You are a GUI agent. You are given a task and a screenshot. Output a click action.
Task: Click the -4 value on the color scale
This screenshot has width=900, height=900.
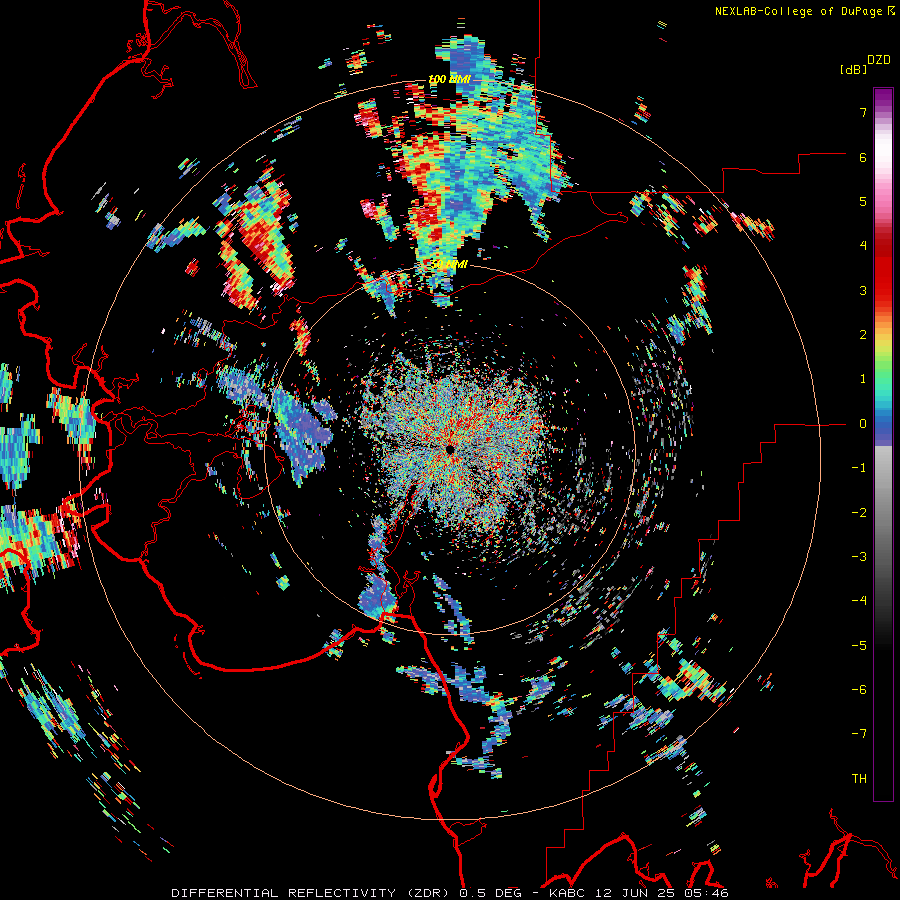point(859,601)
